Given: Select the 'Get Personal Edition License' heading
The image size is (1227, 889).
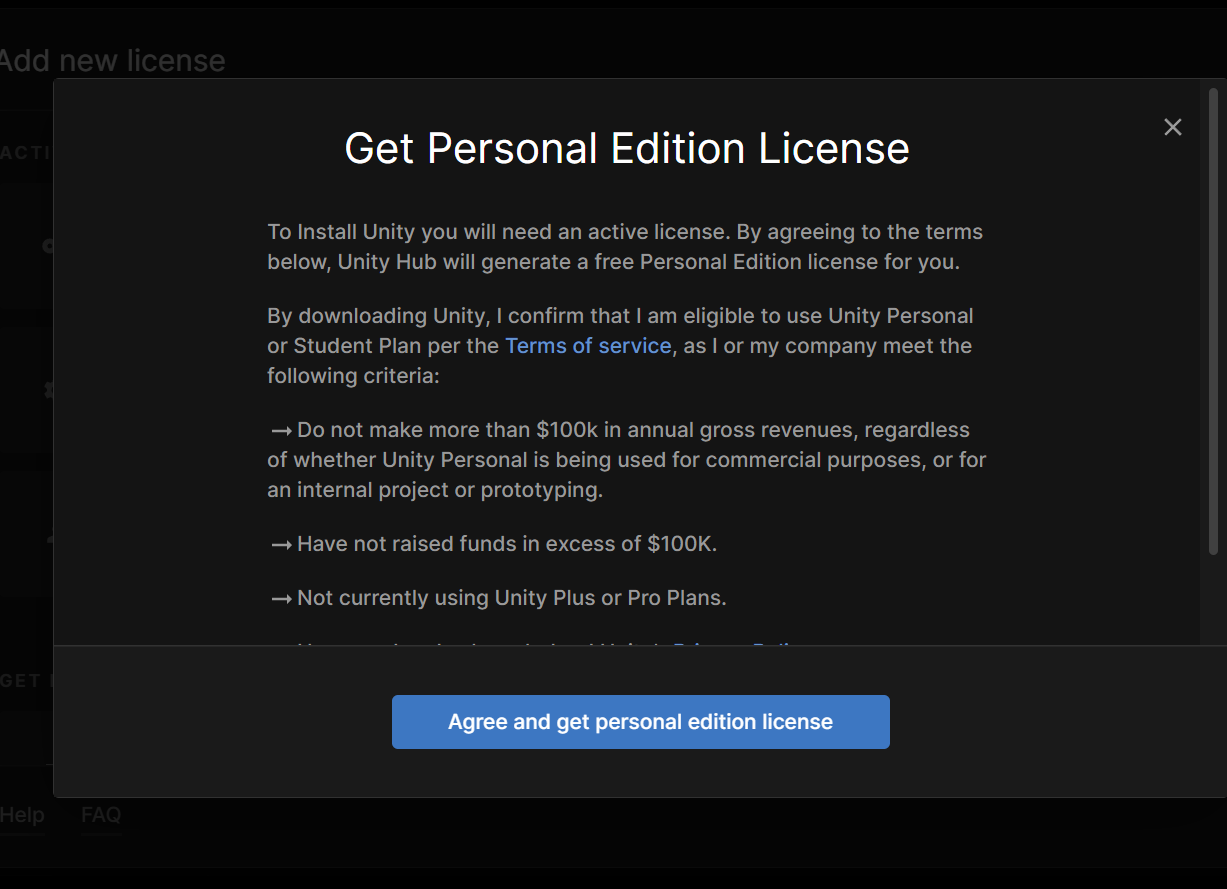Looking at the screenshot, I should point(627,149).
